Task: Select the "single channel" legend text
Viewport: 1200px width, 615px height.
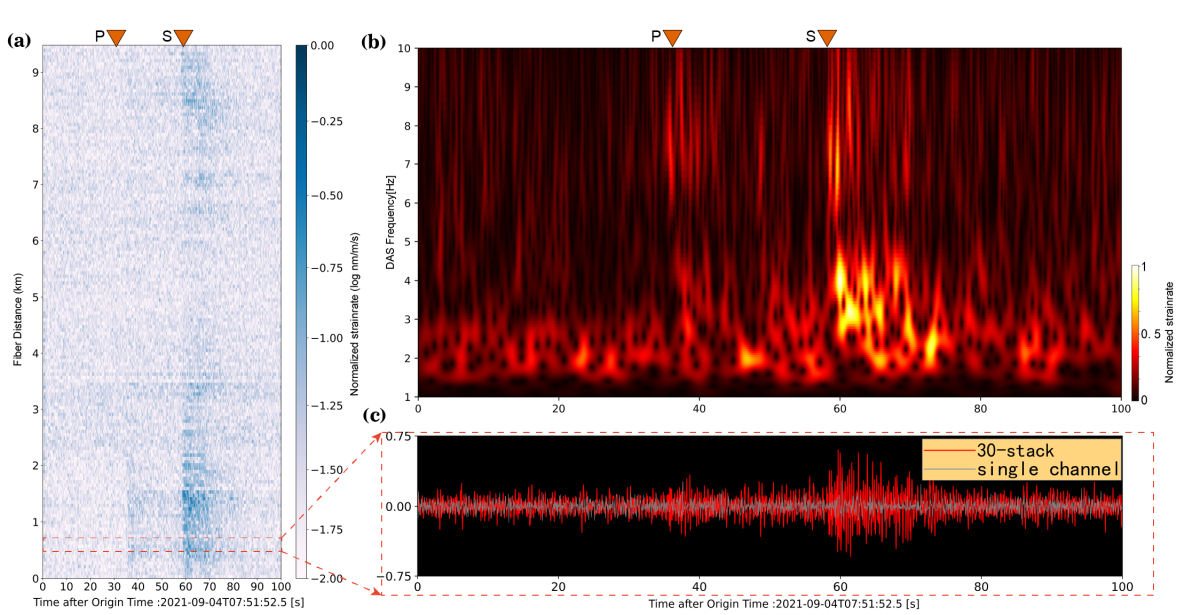Action: [x=1048, y=470]
